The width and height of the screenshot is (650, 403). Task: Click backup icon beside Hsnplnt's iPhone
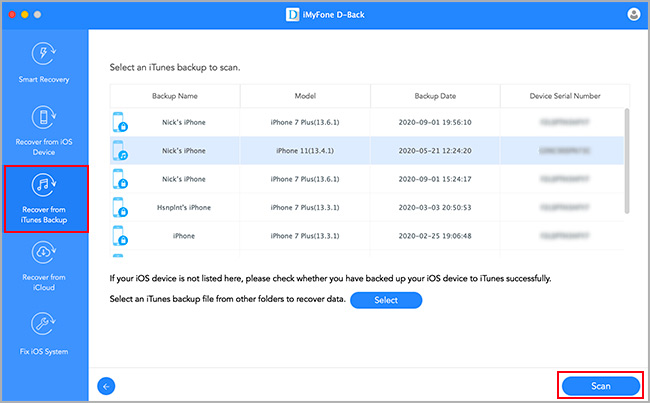coord(120,207)
